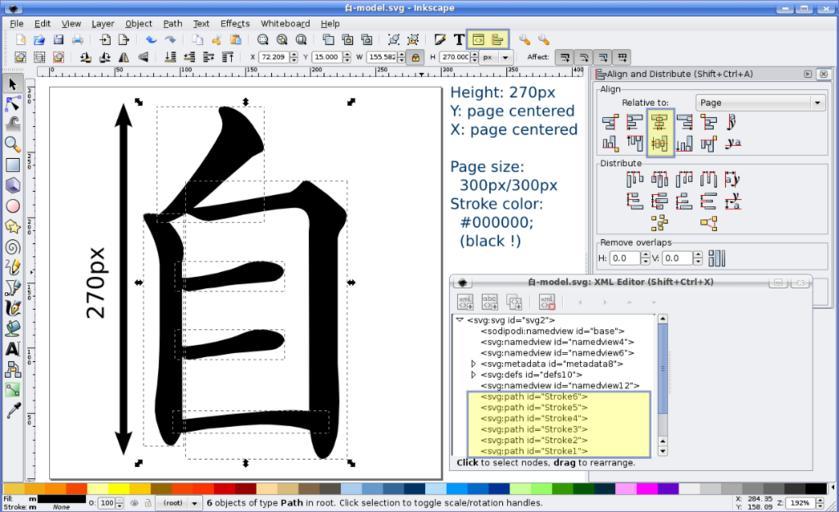Select the Node edit tool
839x512 pixels.
[x=12, y=104]
